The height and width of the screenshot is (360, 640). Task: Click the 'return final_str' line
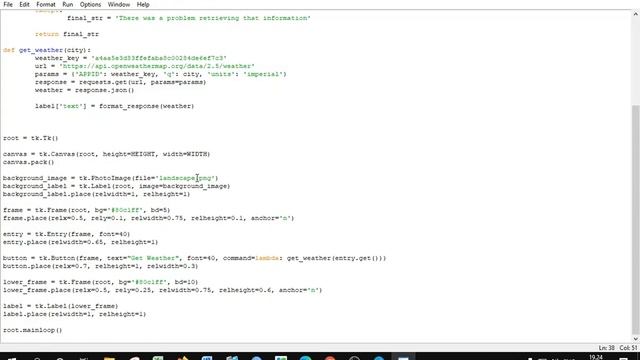tap(67, 34)
